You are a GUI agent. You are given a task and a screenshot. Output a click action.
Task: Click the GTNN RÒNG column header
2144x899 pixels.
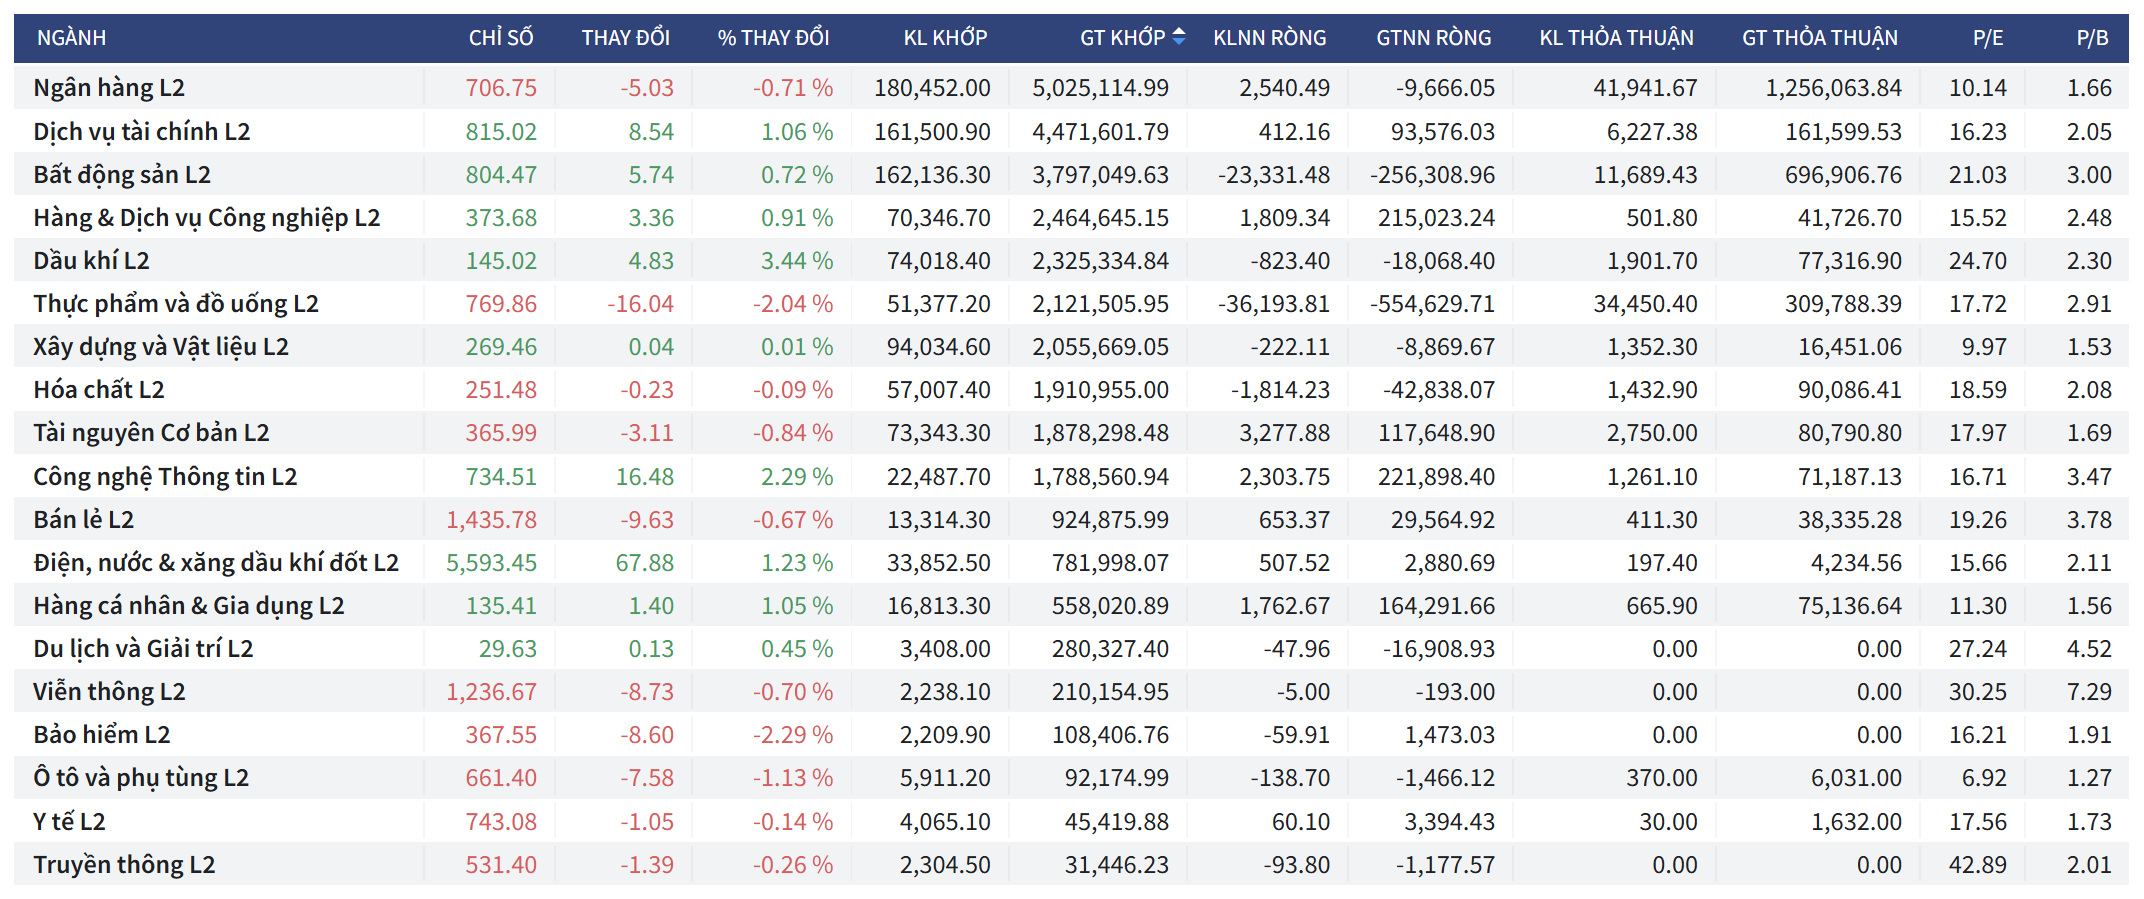(1433, 38)
